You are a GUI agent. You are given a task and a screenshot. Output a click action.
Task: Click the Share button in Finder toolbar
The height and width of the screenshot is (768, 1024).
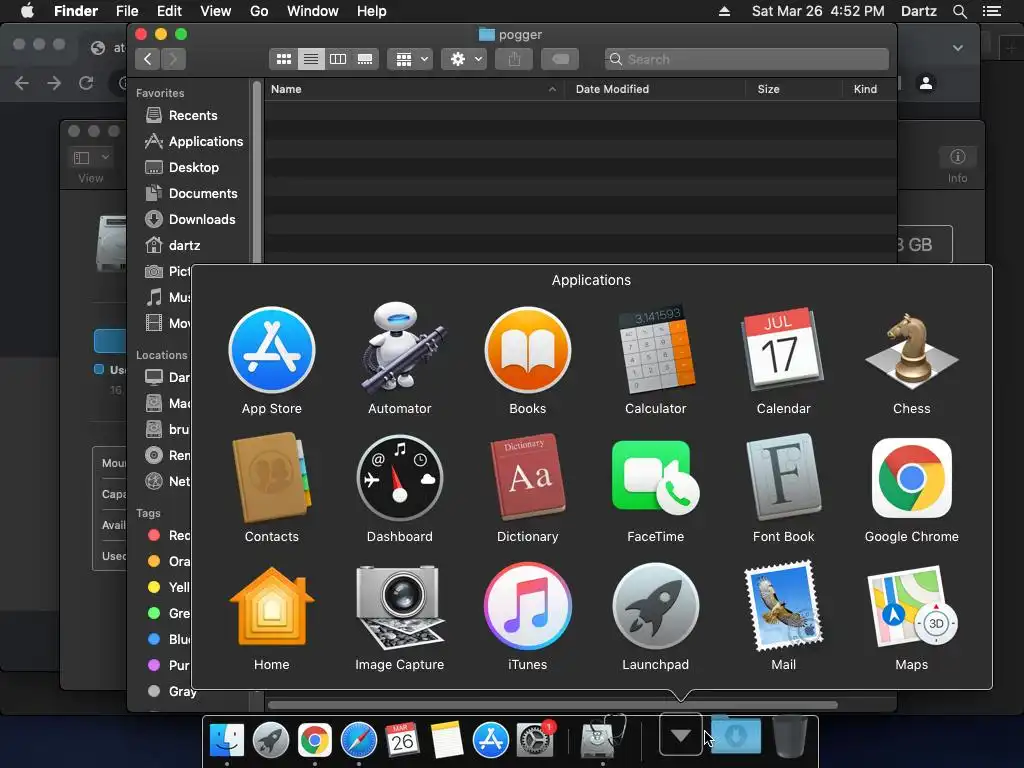514,59
